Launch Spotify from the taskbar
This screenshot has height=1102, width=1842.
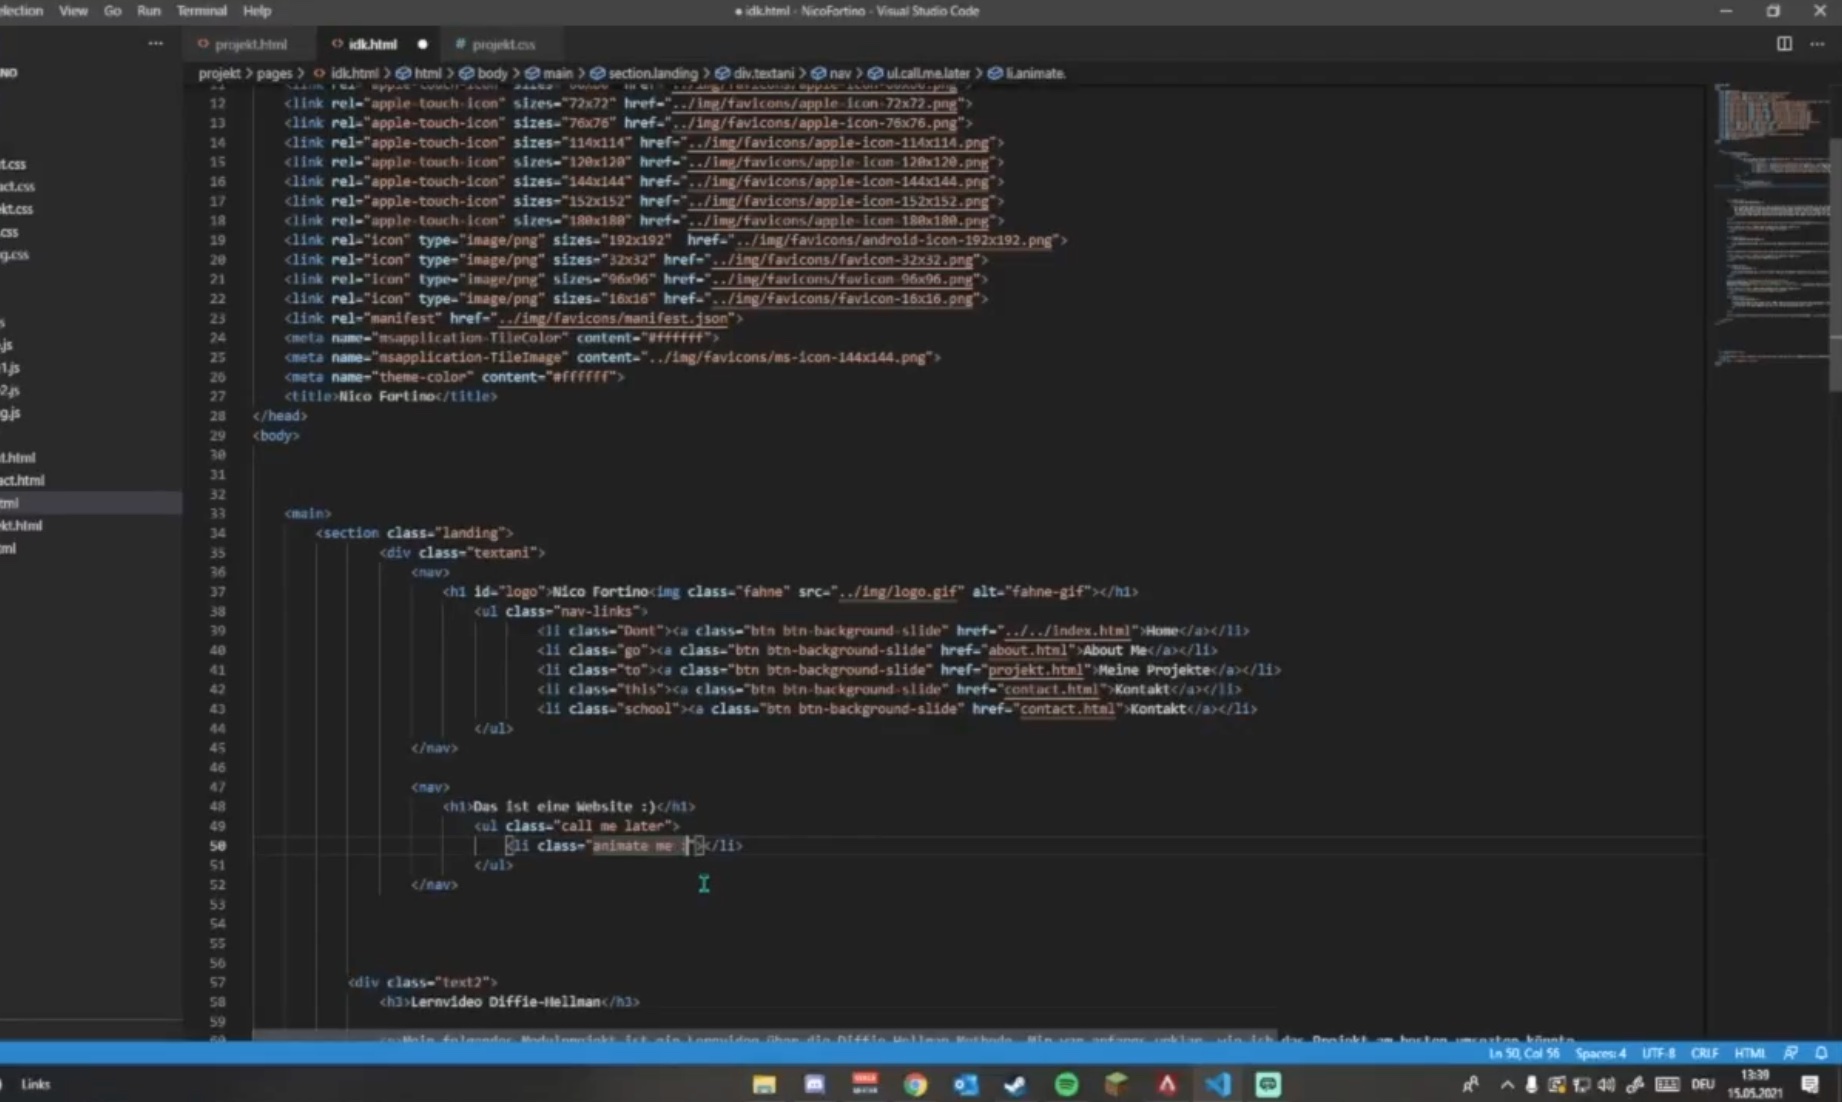tap(1066, 1084)
